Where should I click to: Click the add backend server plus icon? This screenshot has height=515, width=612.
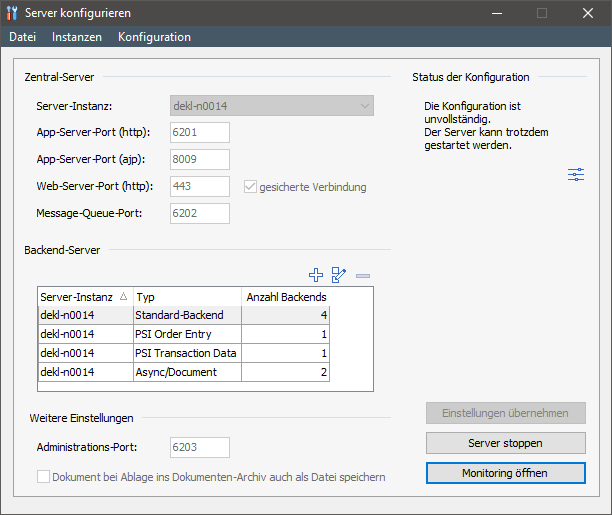point(316,275)
